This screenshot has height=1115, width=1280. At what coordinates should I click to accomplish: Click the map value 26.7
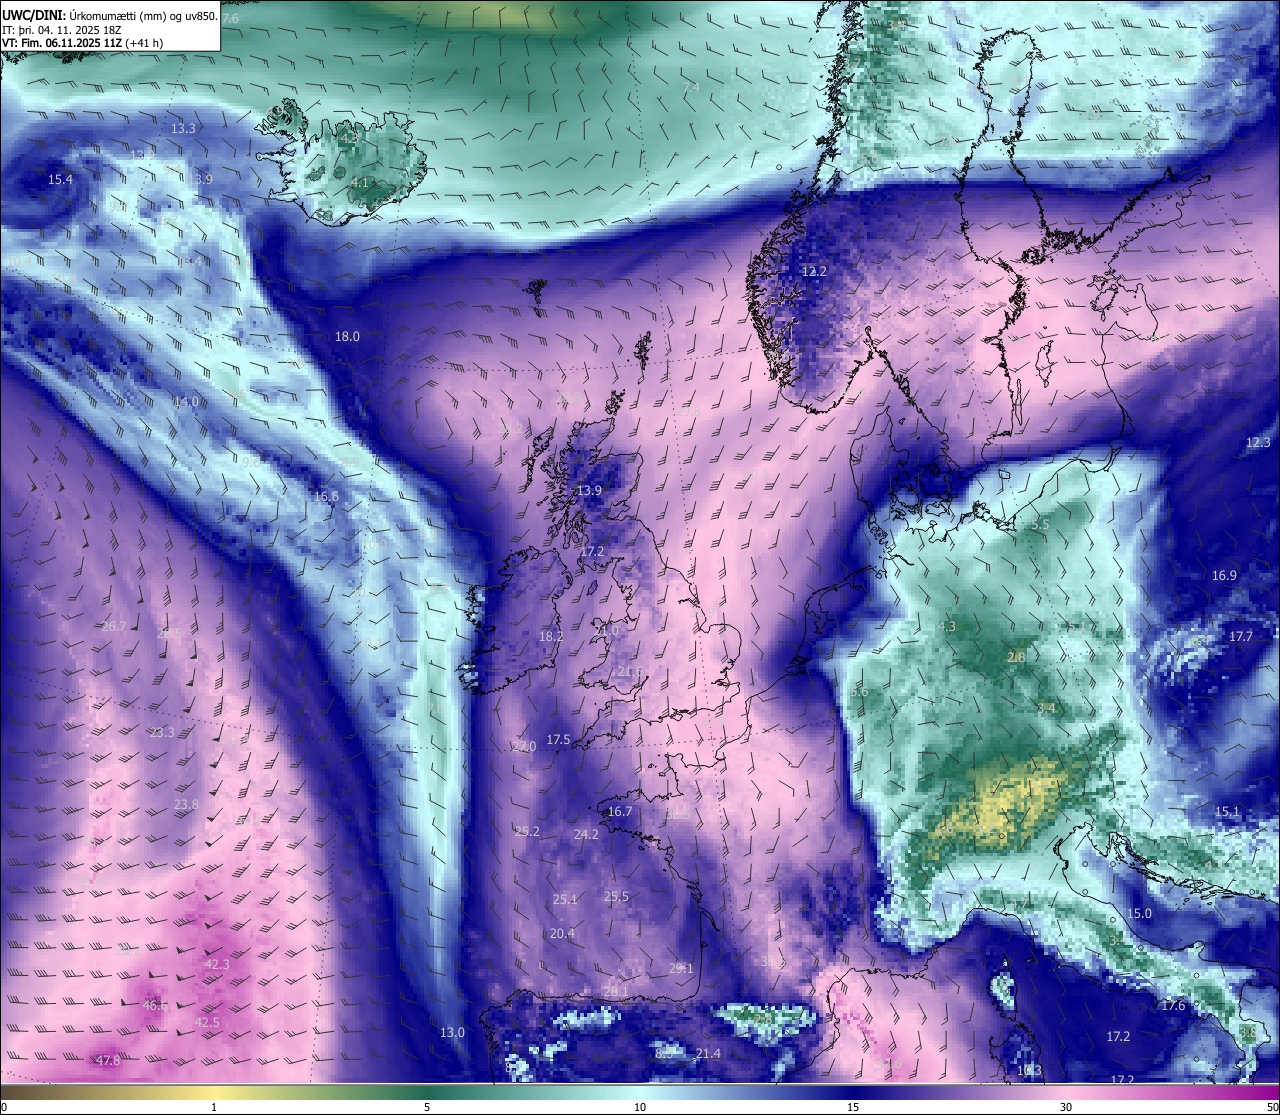[x=114, y=627]
